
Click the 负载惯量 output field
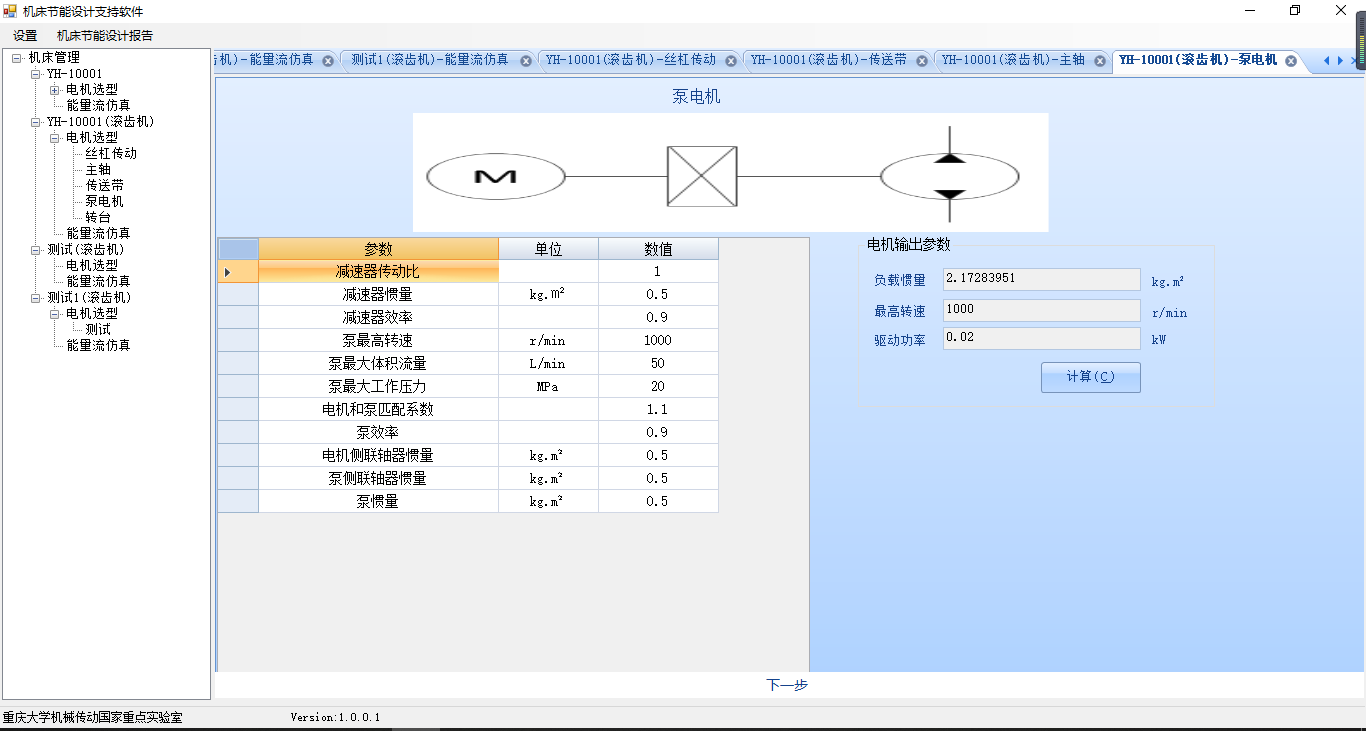click(1041, 279)
